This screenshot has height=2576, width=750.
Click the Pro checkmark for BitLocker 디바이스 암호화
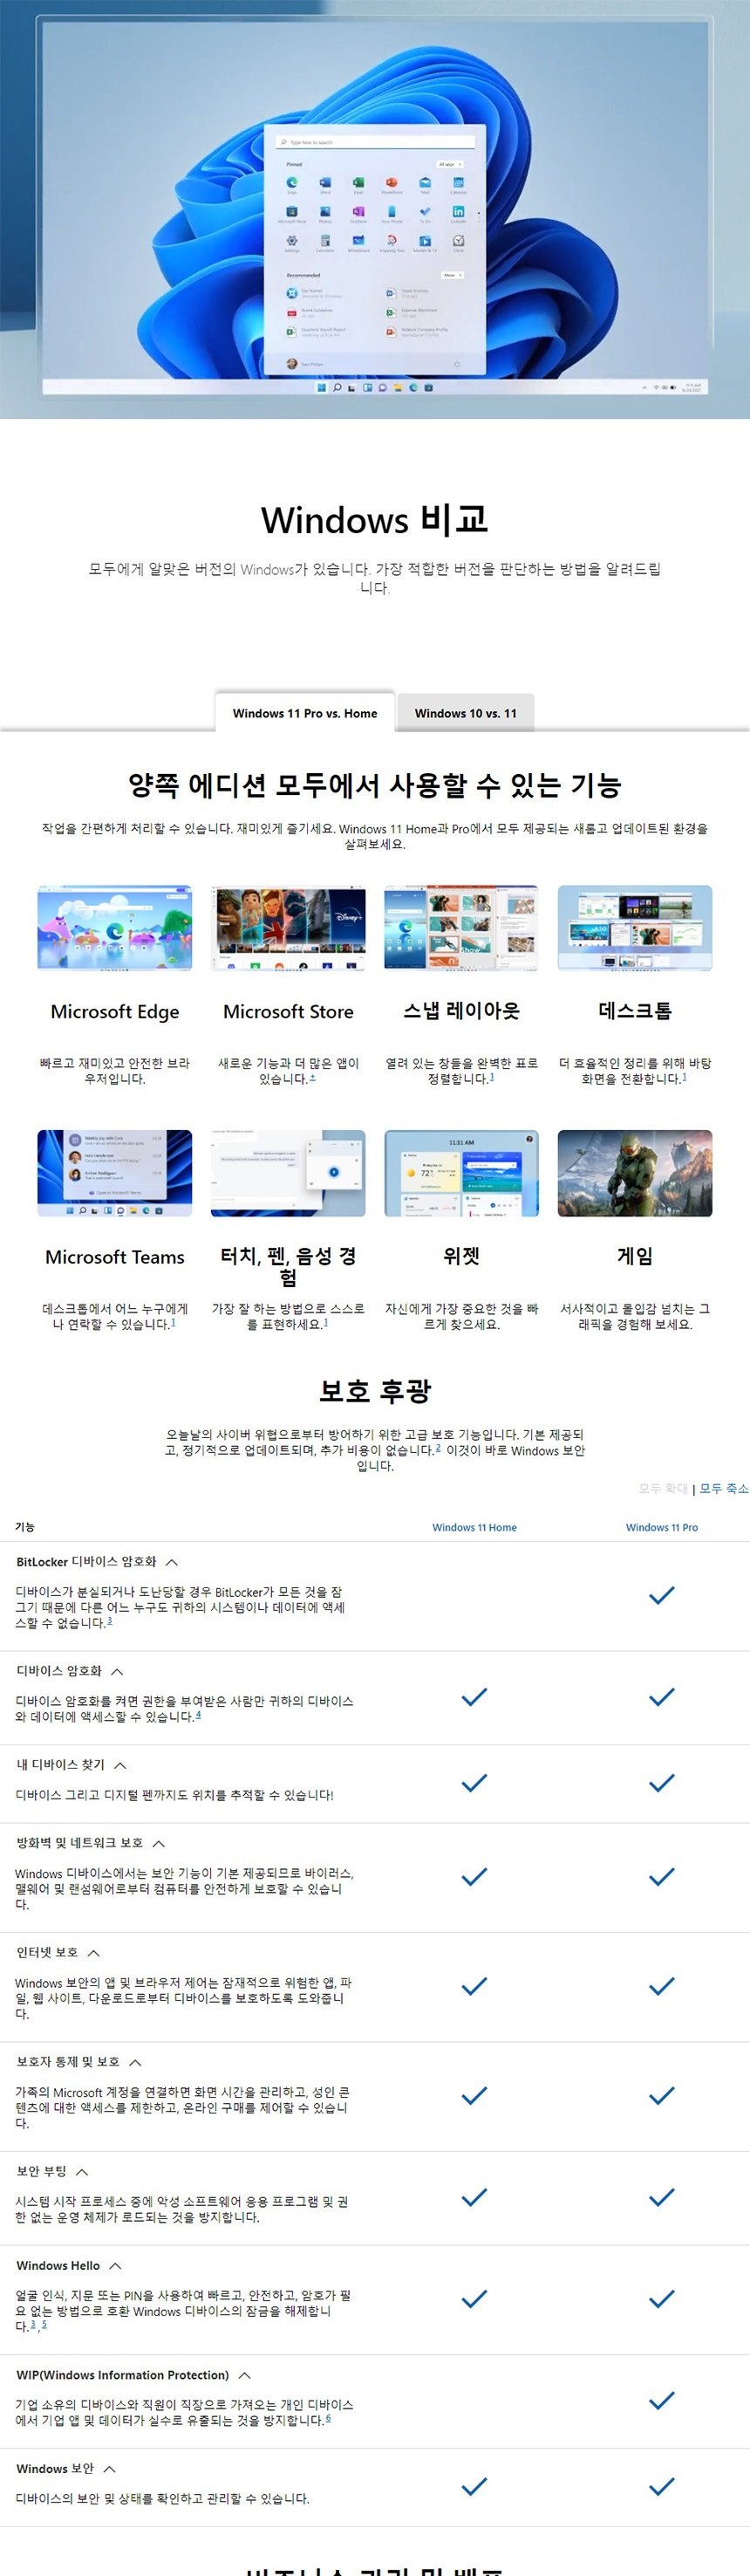pos(661,1595)
